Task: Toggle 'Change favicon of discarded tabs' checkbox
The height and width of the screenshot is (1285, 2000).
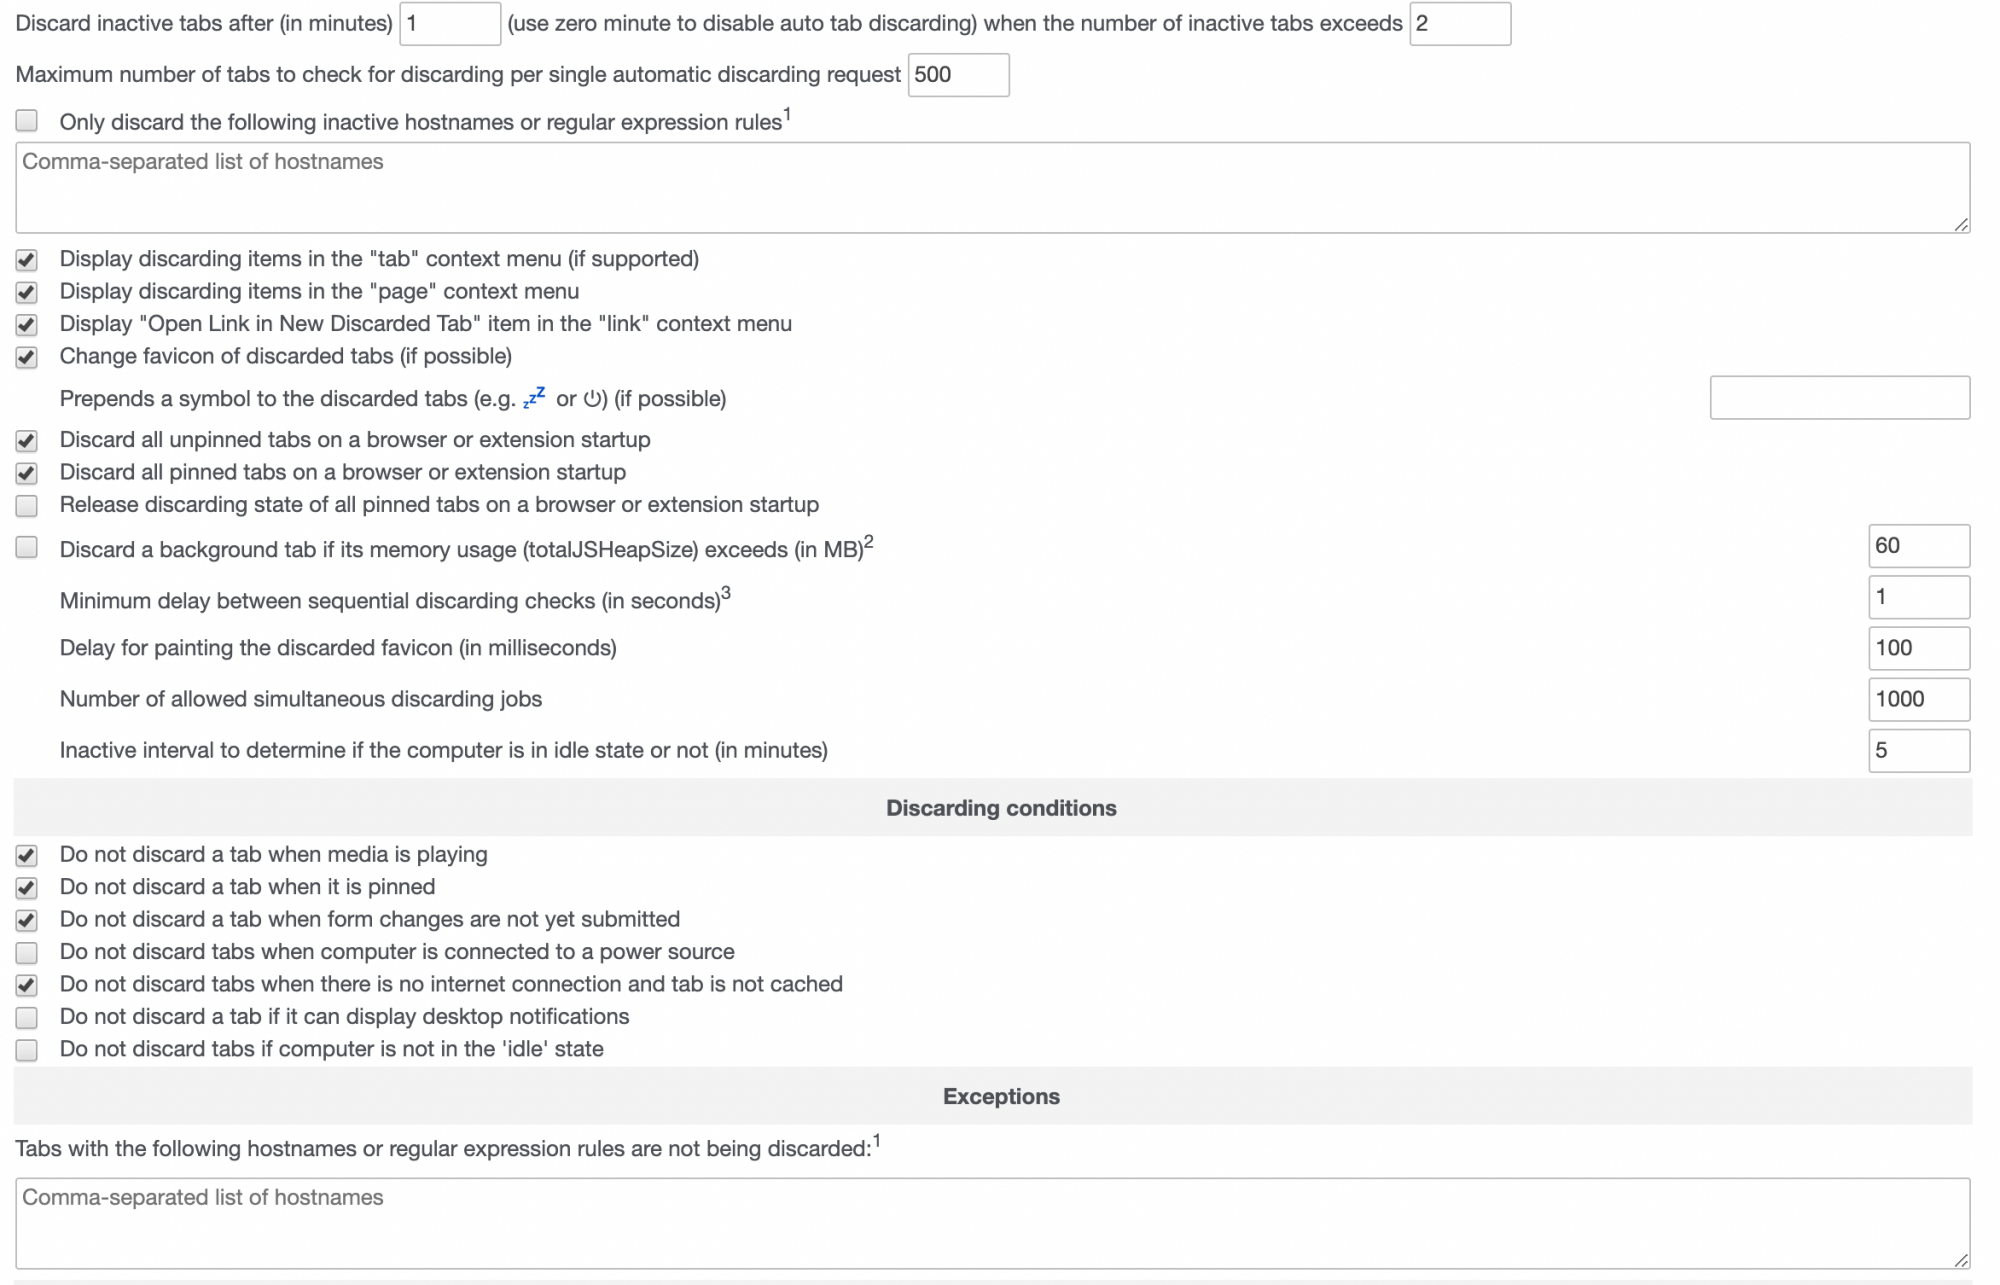Action: tap(27, 357)
